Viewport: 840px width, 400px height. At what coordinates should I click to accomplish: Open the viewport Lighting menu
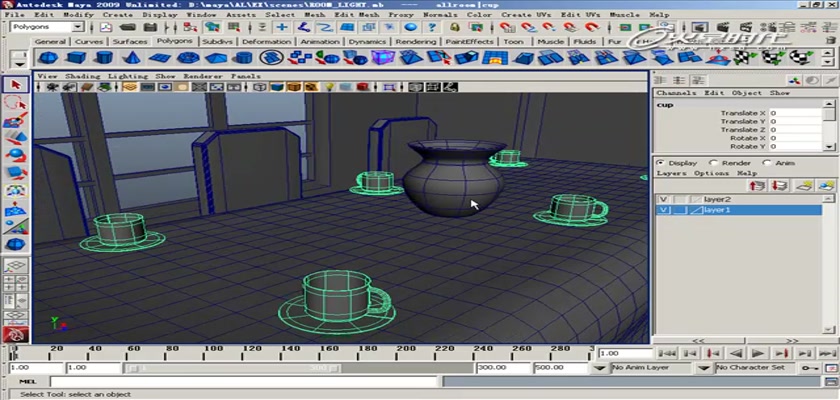[128, 76]
